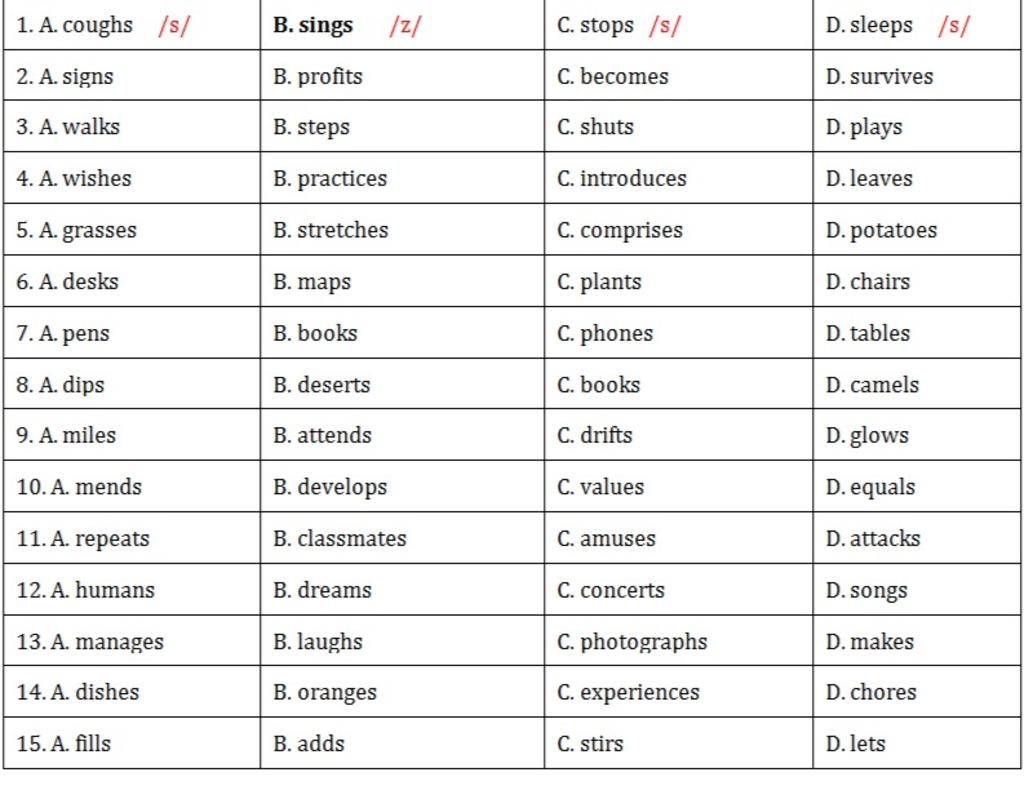Click the word "experiences" in question 14
This screenshot has width=1024, height=808.
[640, 693]
